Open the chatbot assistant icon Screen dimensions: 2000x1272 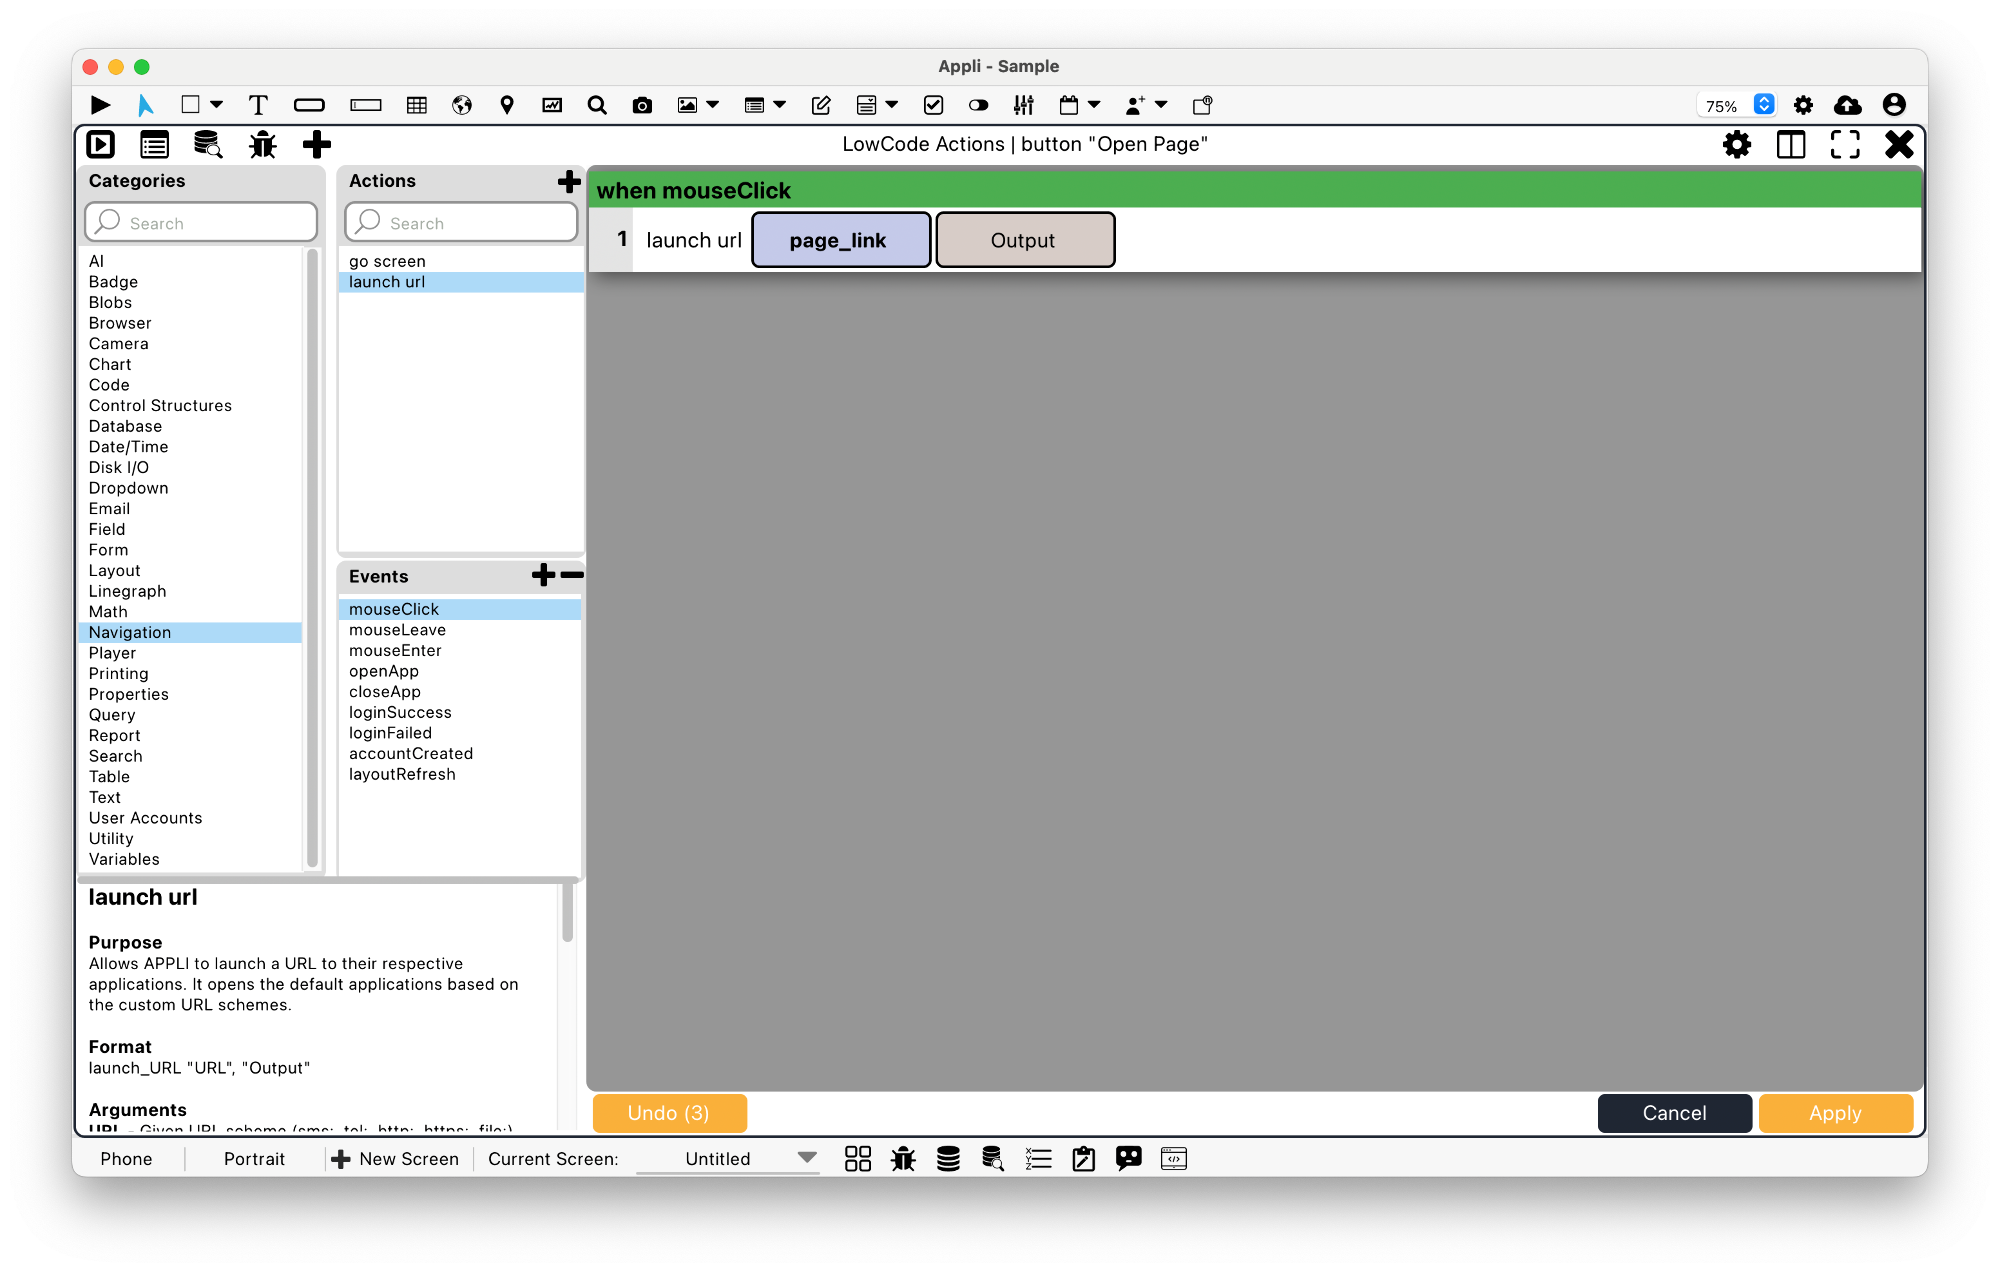(1129, 1159)
